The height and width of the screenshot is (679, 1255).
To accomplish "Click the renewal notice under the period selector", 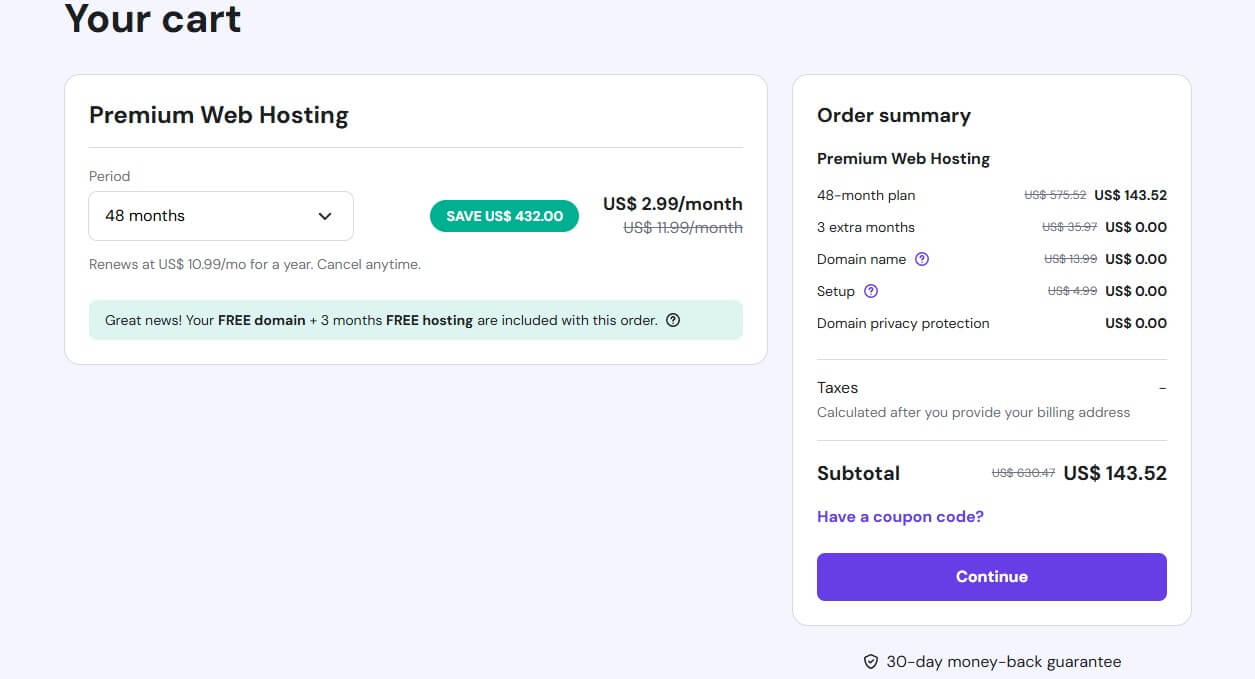I will click(x=255, y=264).
